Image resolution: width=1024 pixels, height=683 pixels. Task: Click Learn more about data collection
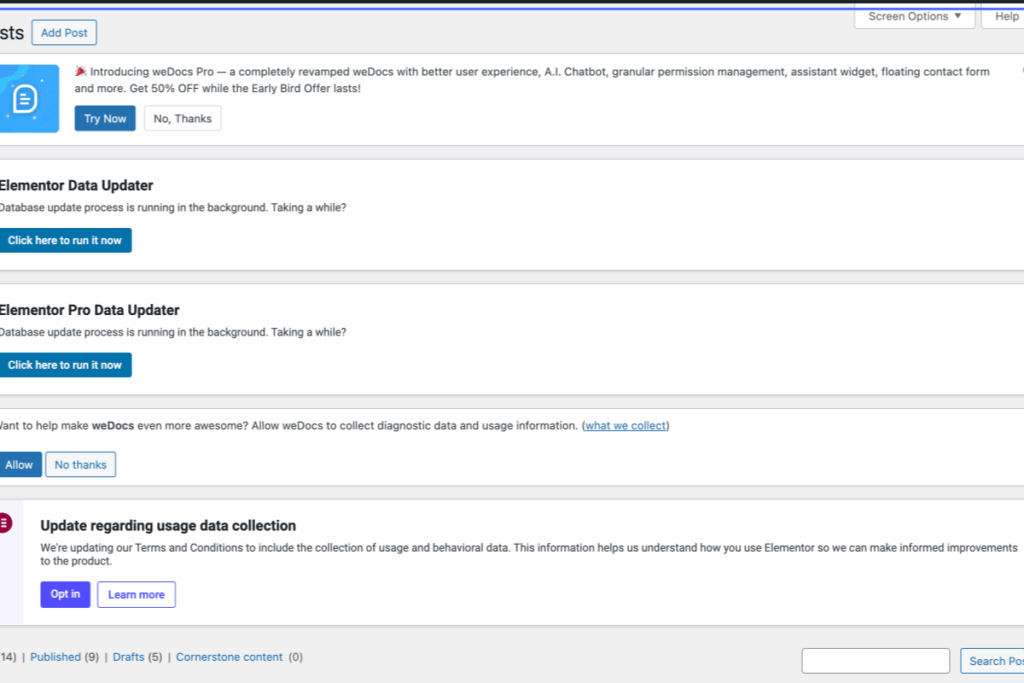(x=136, y=594)
